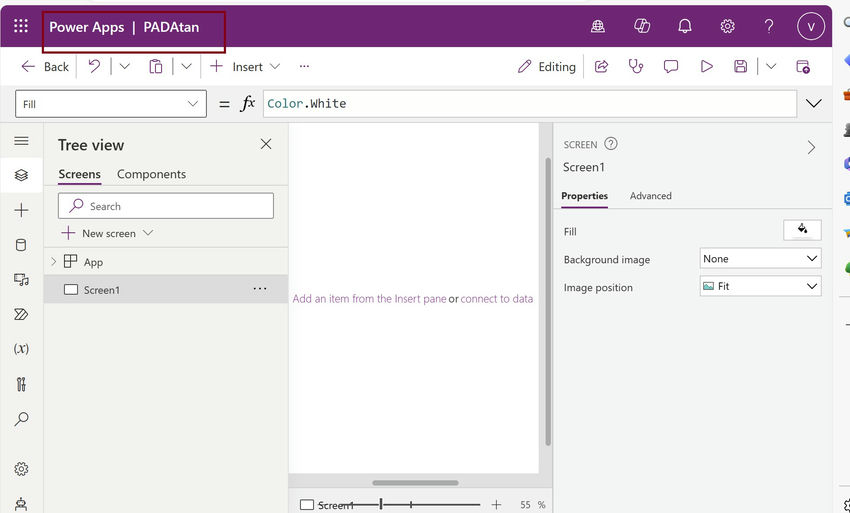Open the Search magnifier icon in sidebar
The height and width of the screenshot is (513, 850).
(x=21, y=419)
